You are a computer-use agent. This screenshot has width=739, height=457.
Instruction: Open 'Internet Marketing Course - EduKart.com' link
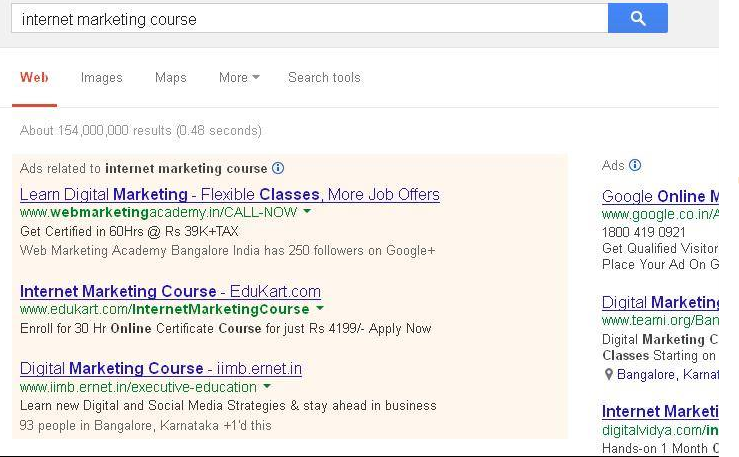pos(170,291)
